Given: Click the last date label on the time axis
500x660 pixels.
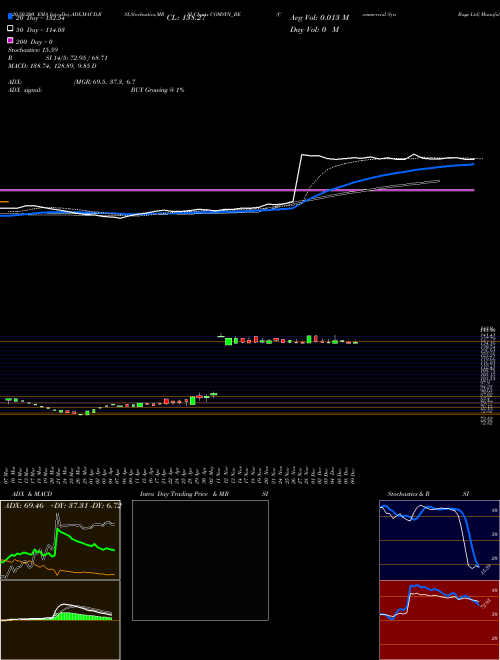Looking at the screenshot, I should pos(354,475).
